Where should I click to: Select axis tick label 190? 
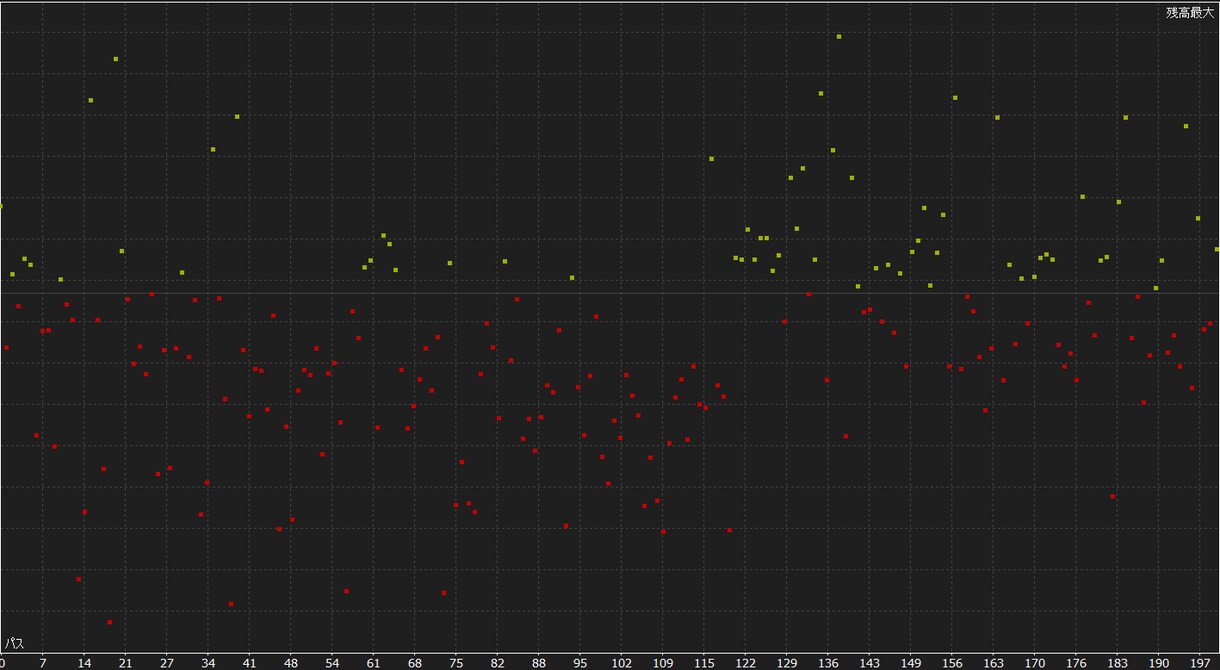(1160, 662)
